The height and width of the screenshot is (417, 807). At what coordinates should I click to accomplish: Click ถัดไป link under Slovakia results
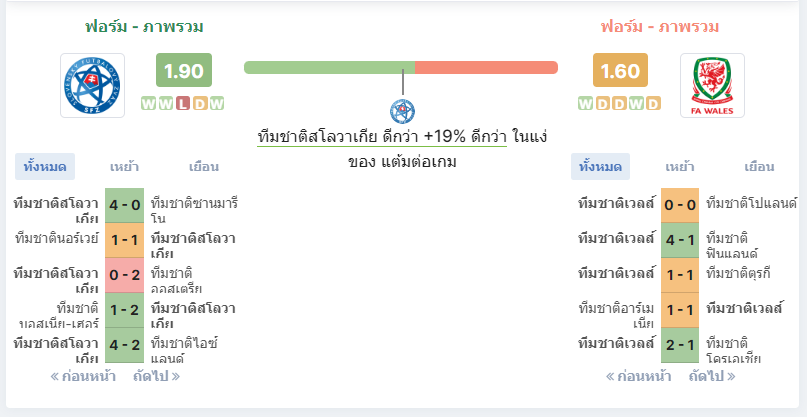point(156,376)
